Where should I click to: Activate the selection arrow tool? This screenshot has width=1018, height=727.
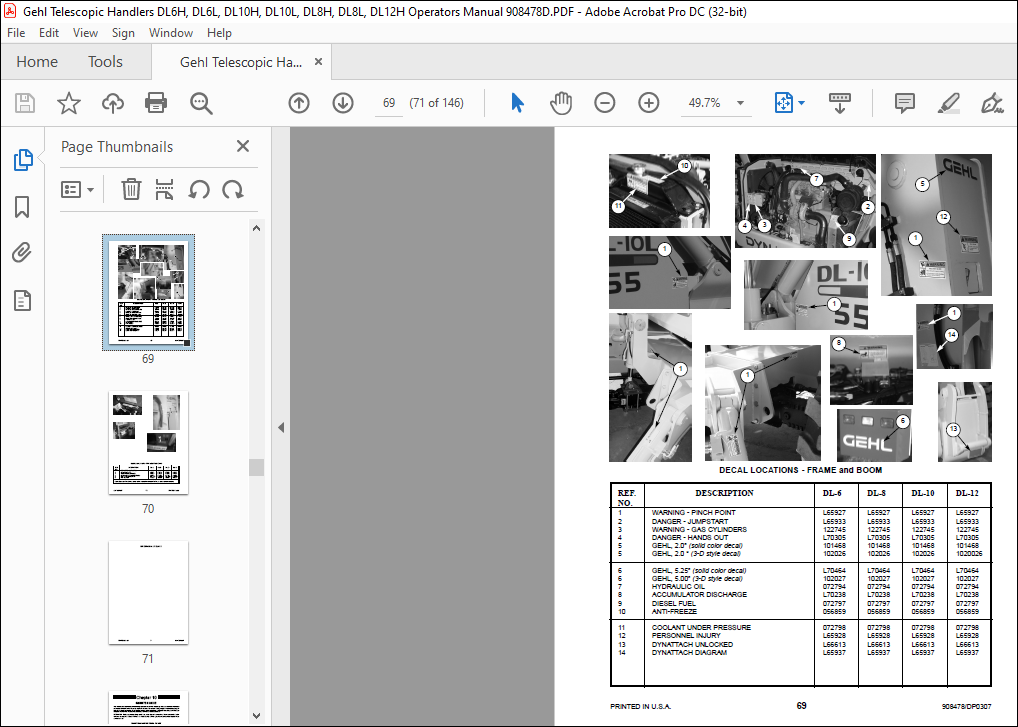coord(517,103)
